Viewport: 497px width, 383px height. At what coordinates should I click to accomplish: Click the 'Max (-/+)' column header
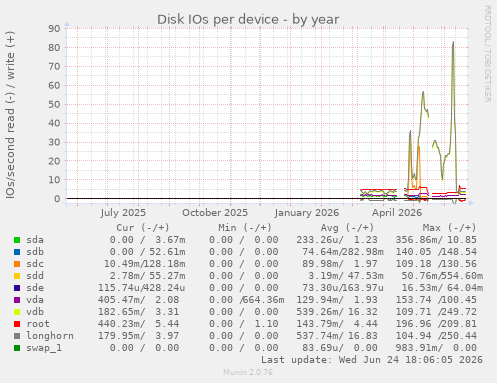450,228
